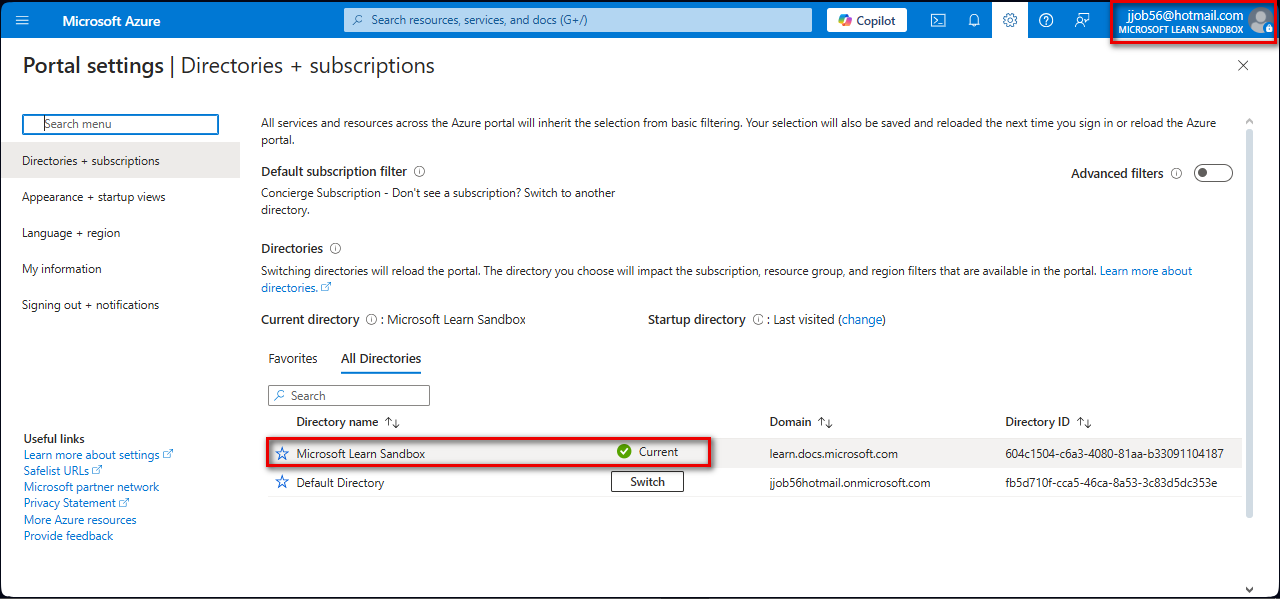This screenshot has width=1280, height=599.
Task: Click the Microsoft Azure home title
Action: 111,21
